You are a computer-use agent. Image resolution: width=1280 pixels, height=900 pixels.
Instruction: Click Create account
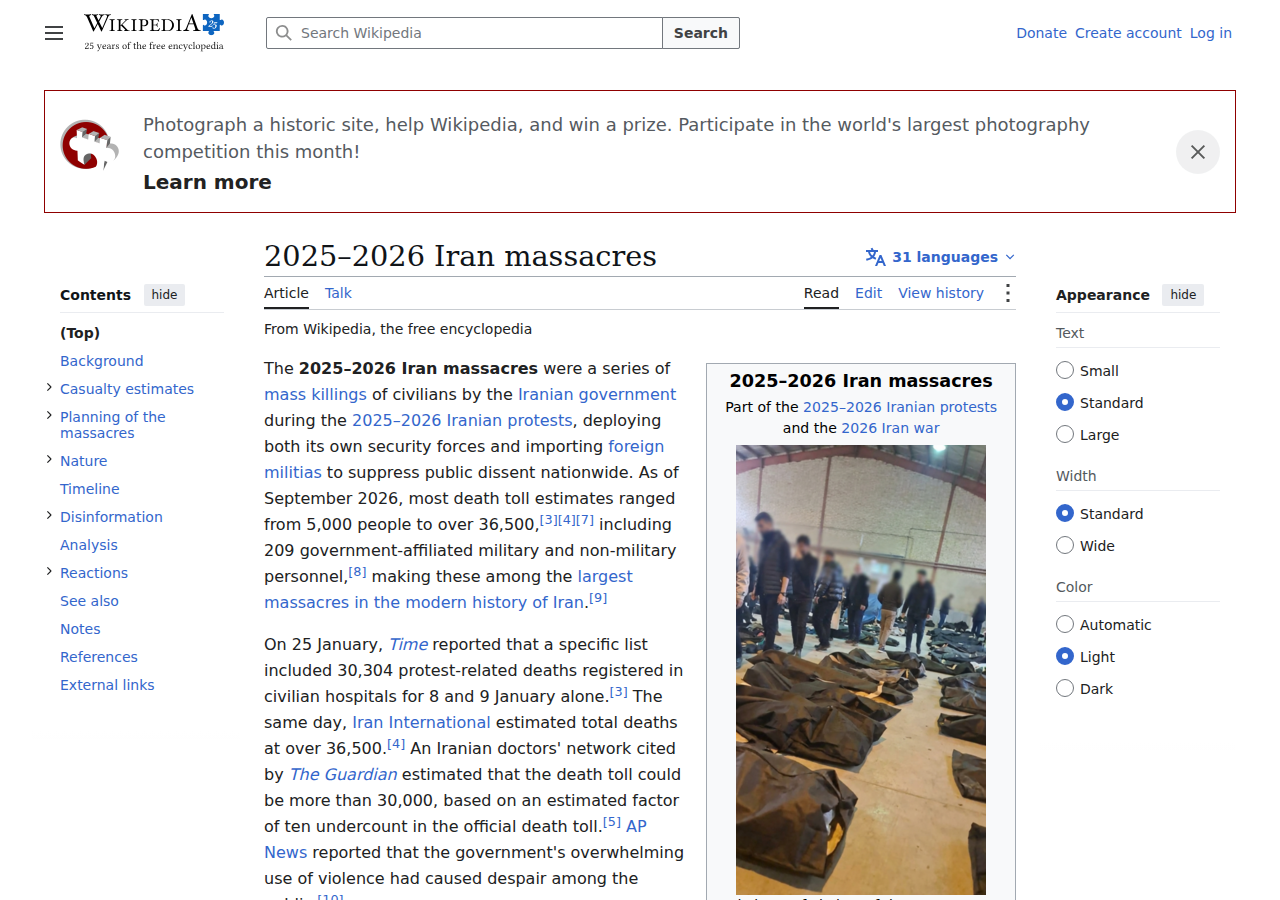click(1128, 33)
